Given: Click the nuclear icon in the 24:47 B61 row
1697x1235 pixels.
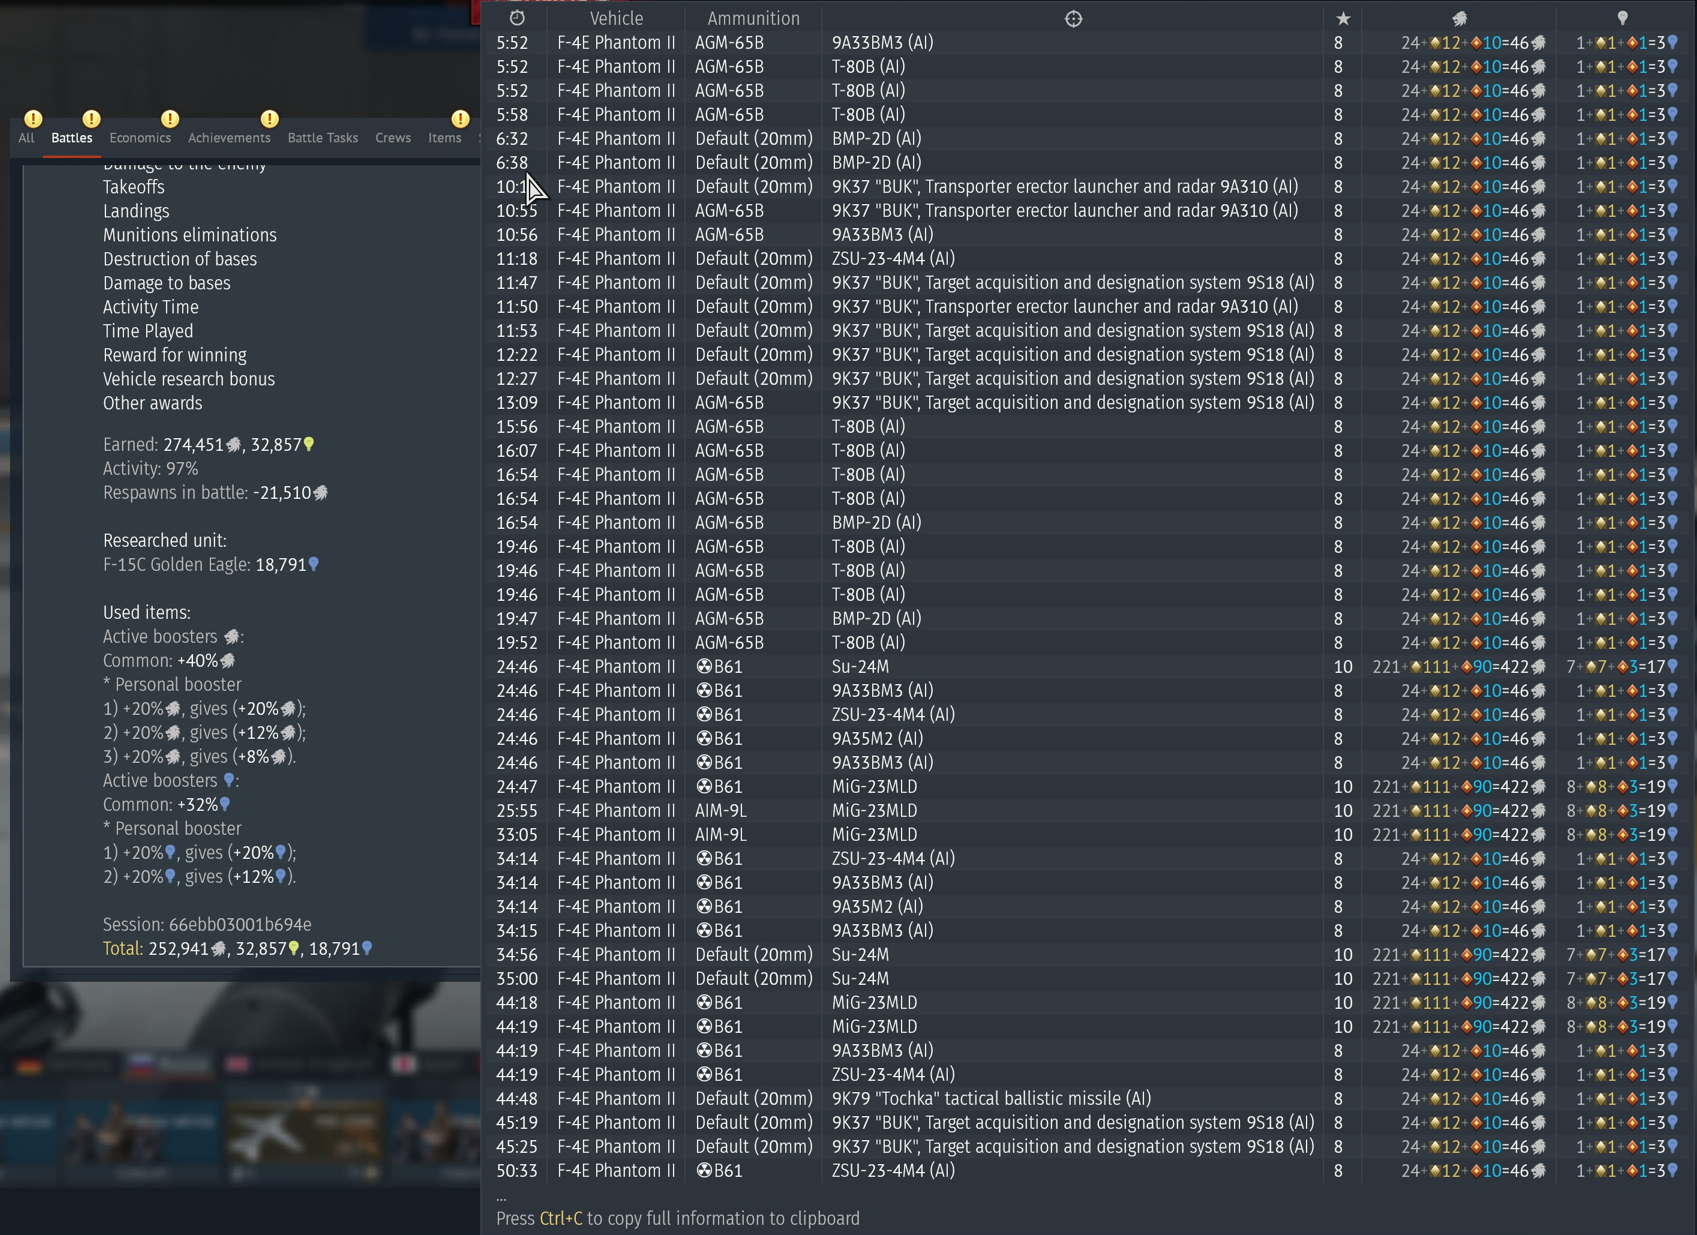Looking at the screenshot, I should click(x=704, y=786).
